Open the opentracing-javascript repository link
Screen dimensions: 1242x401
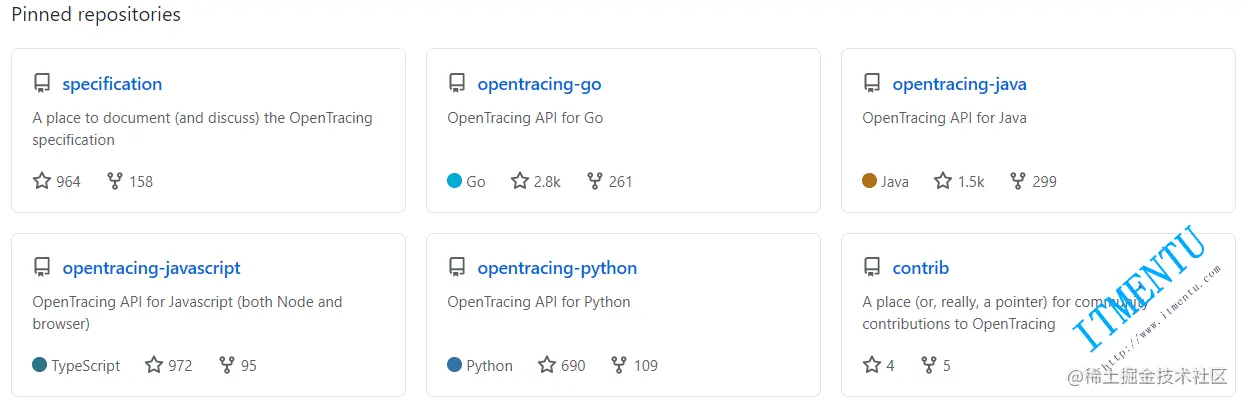coord(151,268)
